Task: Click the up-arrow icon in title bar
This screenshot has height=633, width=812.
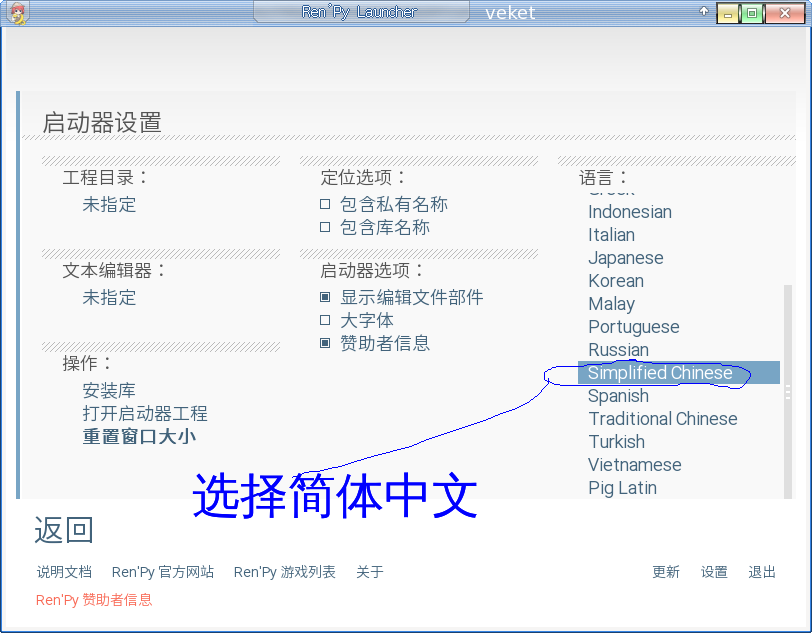Action: (704, 11)
